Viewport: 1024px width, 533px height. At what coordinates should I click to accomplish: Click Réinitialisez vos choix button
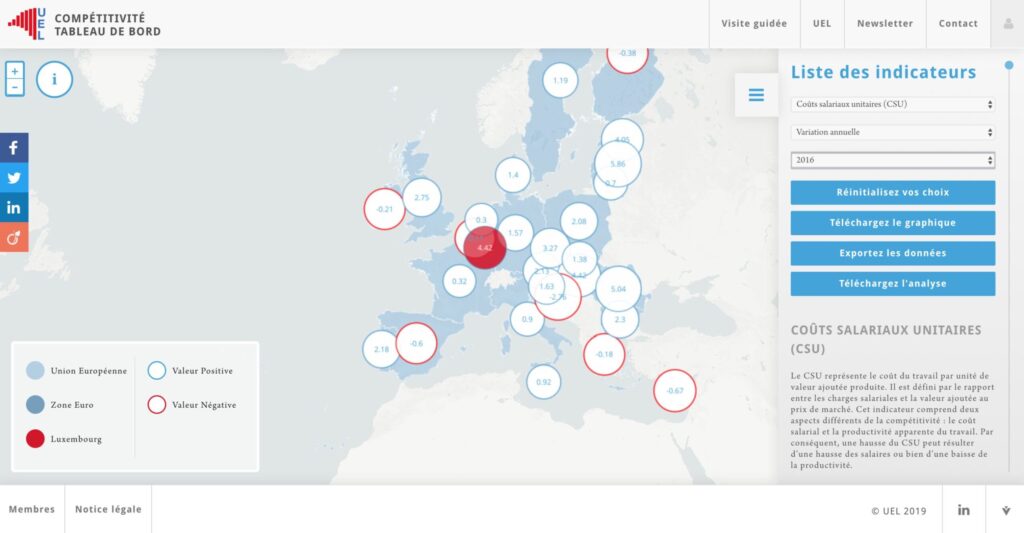pyautogui.click(x=892, y=192)
